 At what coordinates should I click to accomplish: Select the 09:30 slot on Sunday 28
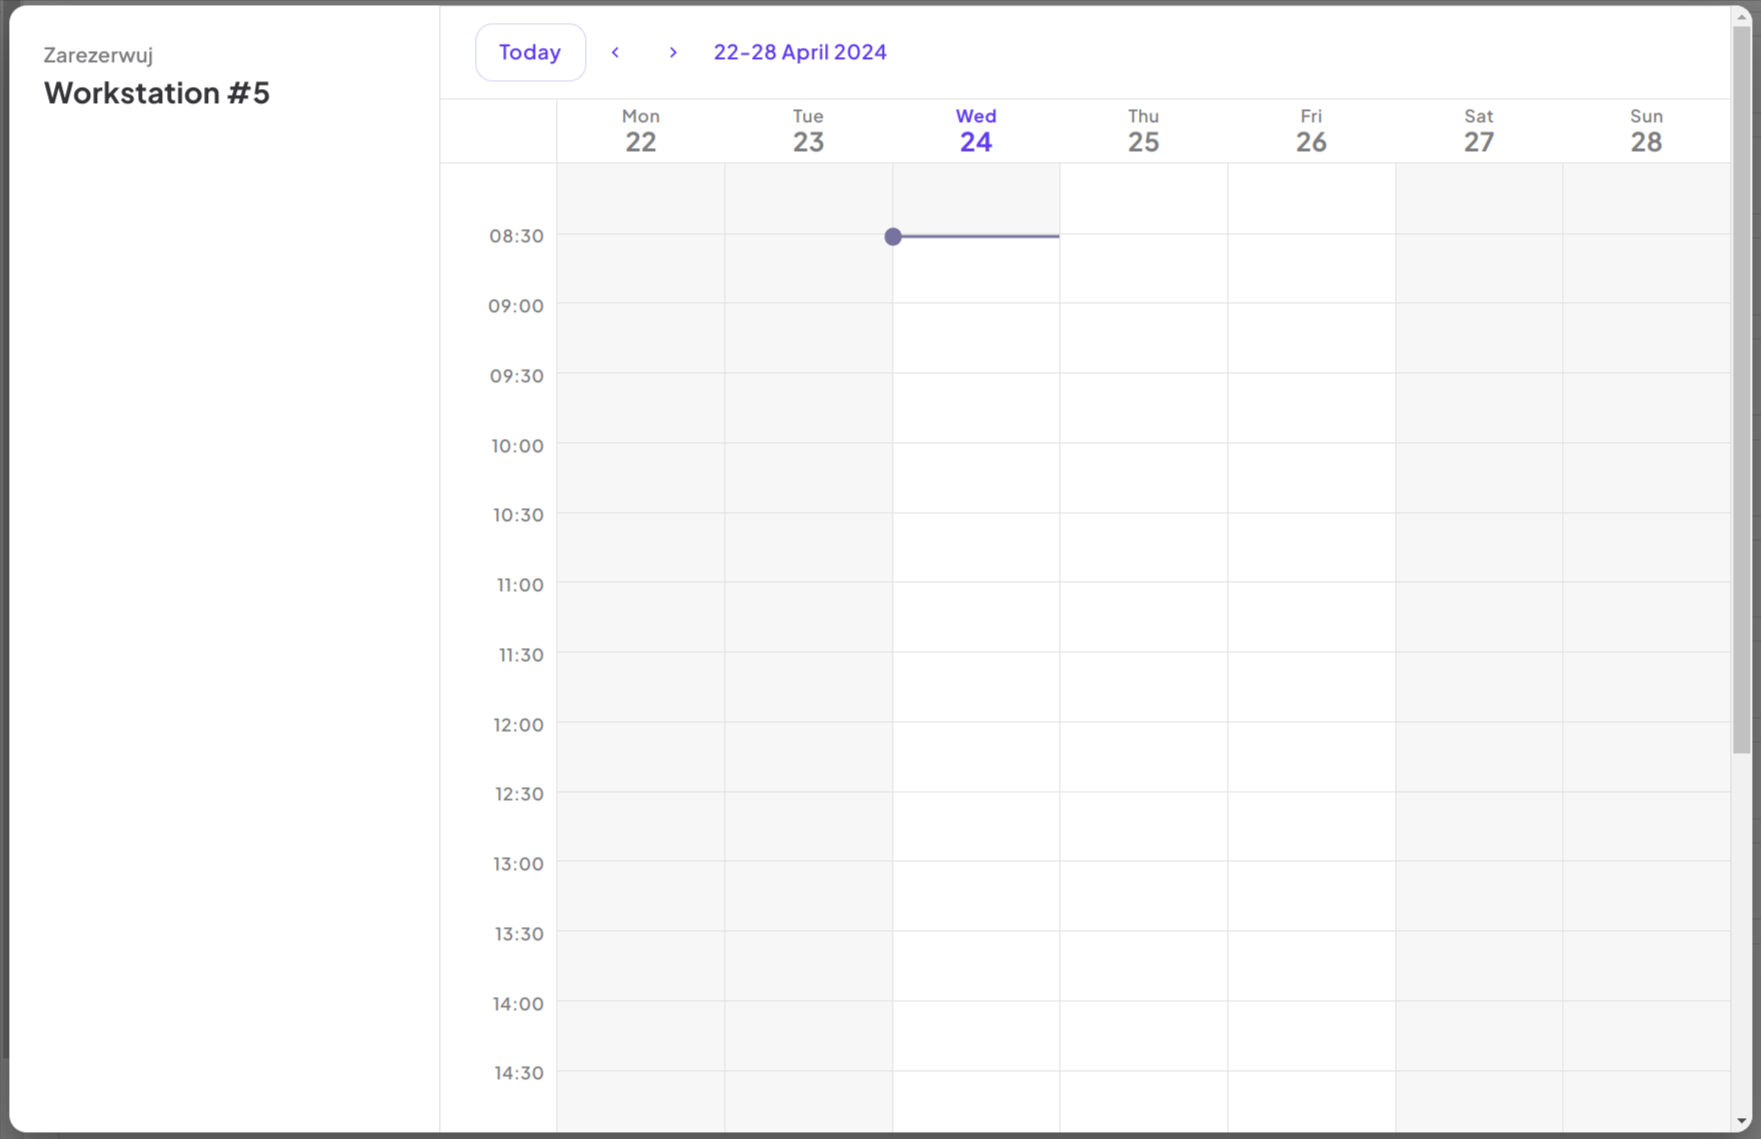pos(1646,410)
